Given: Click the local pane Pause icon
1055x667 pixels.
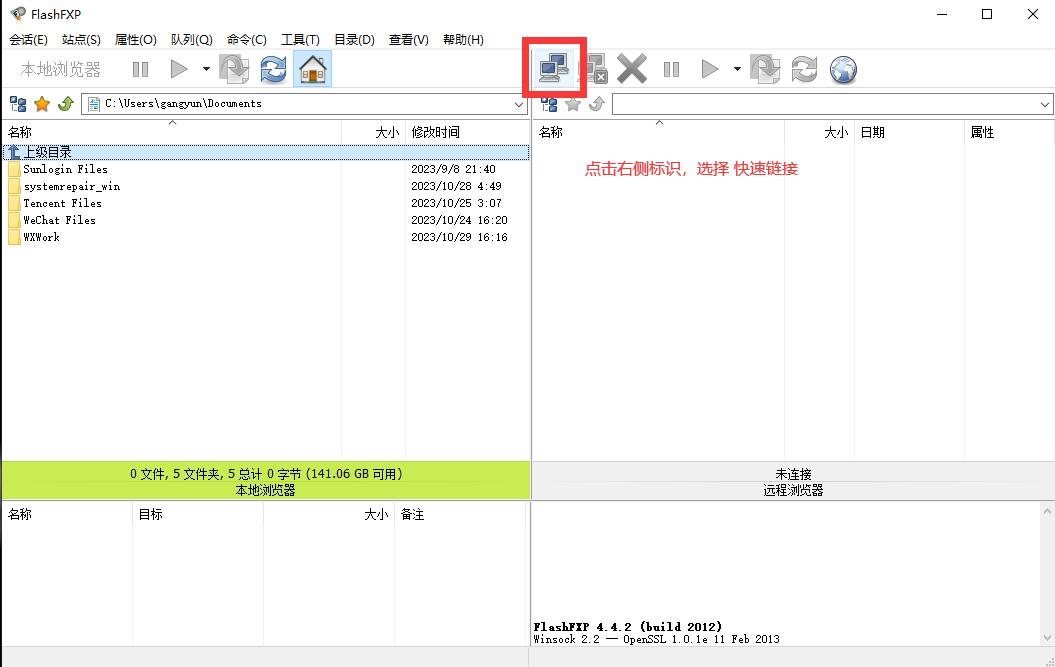Looking at the screenshot, I should pos(140,69).
